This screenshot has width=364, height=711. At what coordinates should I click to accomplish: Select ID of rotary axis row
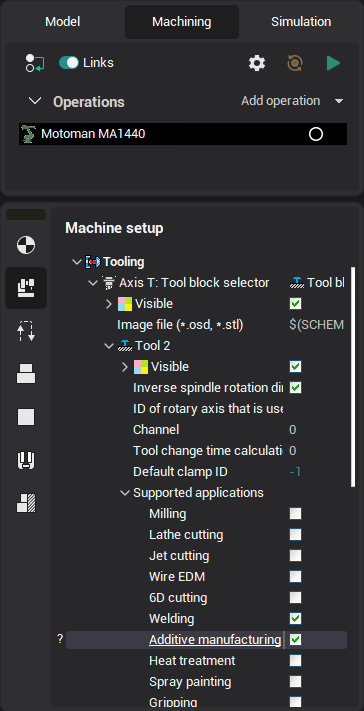tap(208, 409)
